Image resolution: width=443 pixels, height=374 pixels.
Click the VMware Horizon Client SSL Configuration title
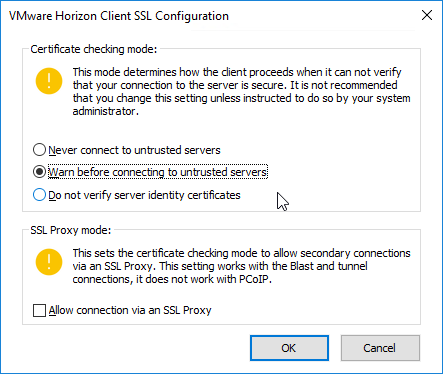click(x=119, y=16)
